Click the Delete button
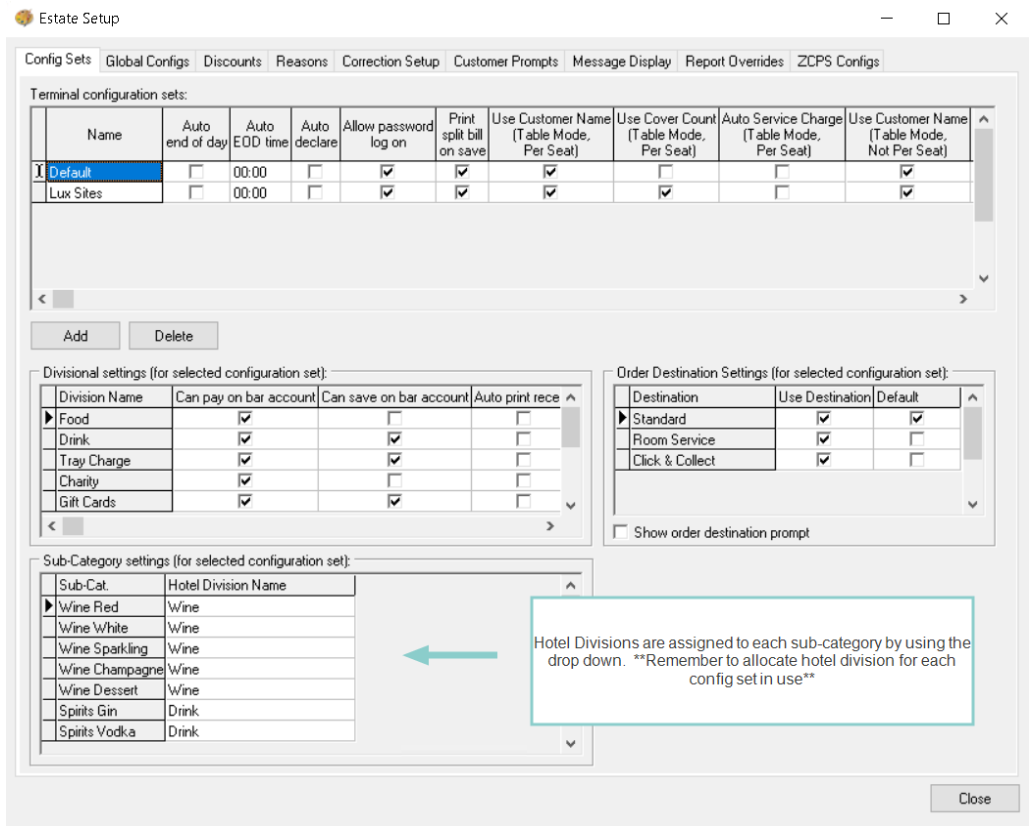 173,336
